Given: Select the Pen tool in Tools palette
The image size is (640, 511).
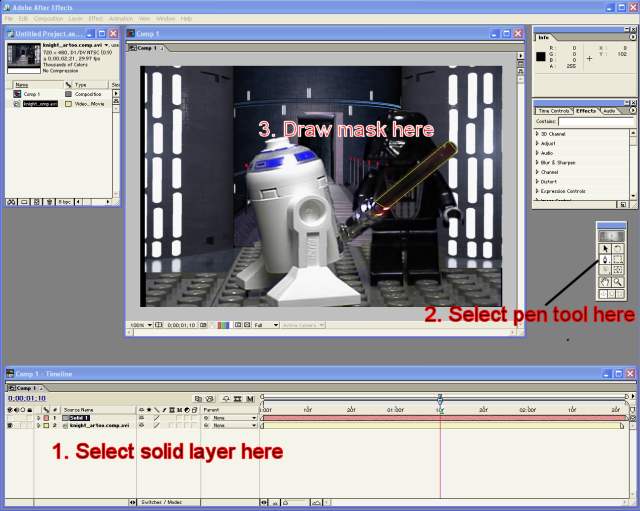Looking at the screenshot, I should click(x=605, y=260).
